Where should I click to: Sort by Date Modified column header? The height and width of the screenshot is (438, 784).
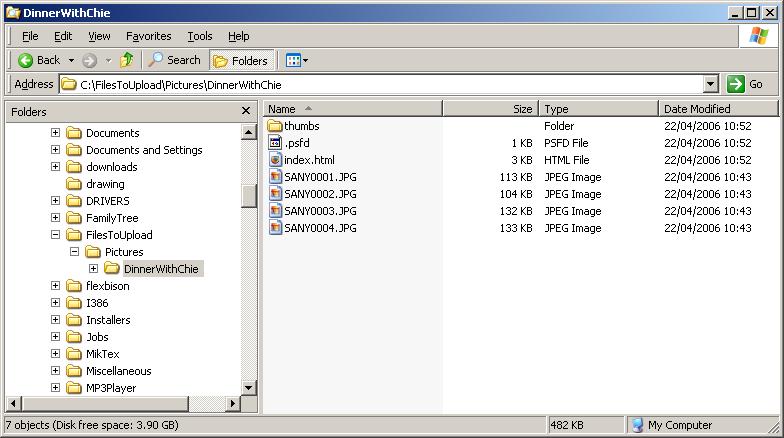tap(718, 108)
